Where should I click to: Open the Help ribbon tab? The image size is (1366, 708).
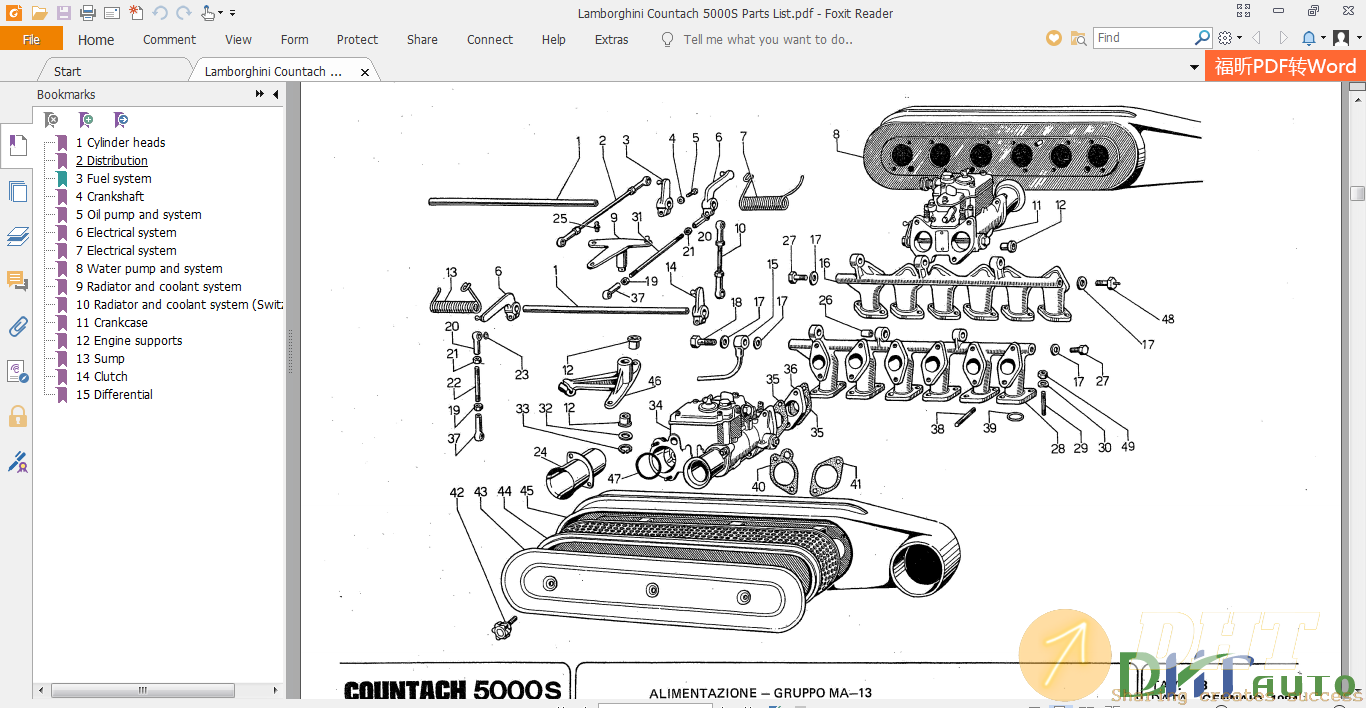coord(553,40)
